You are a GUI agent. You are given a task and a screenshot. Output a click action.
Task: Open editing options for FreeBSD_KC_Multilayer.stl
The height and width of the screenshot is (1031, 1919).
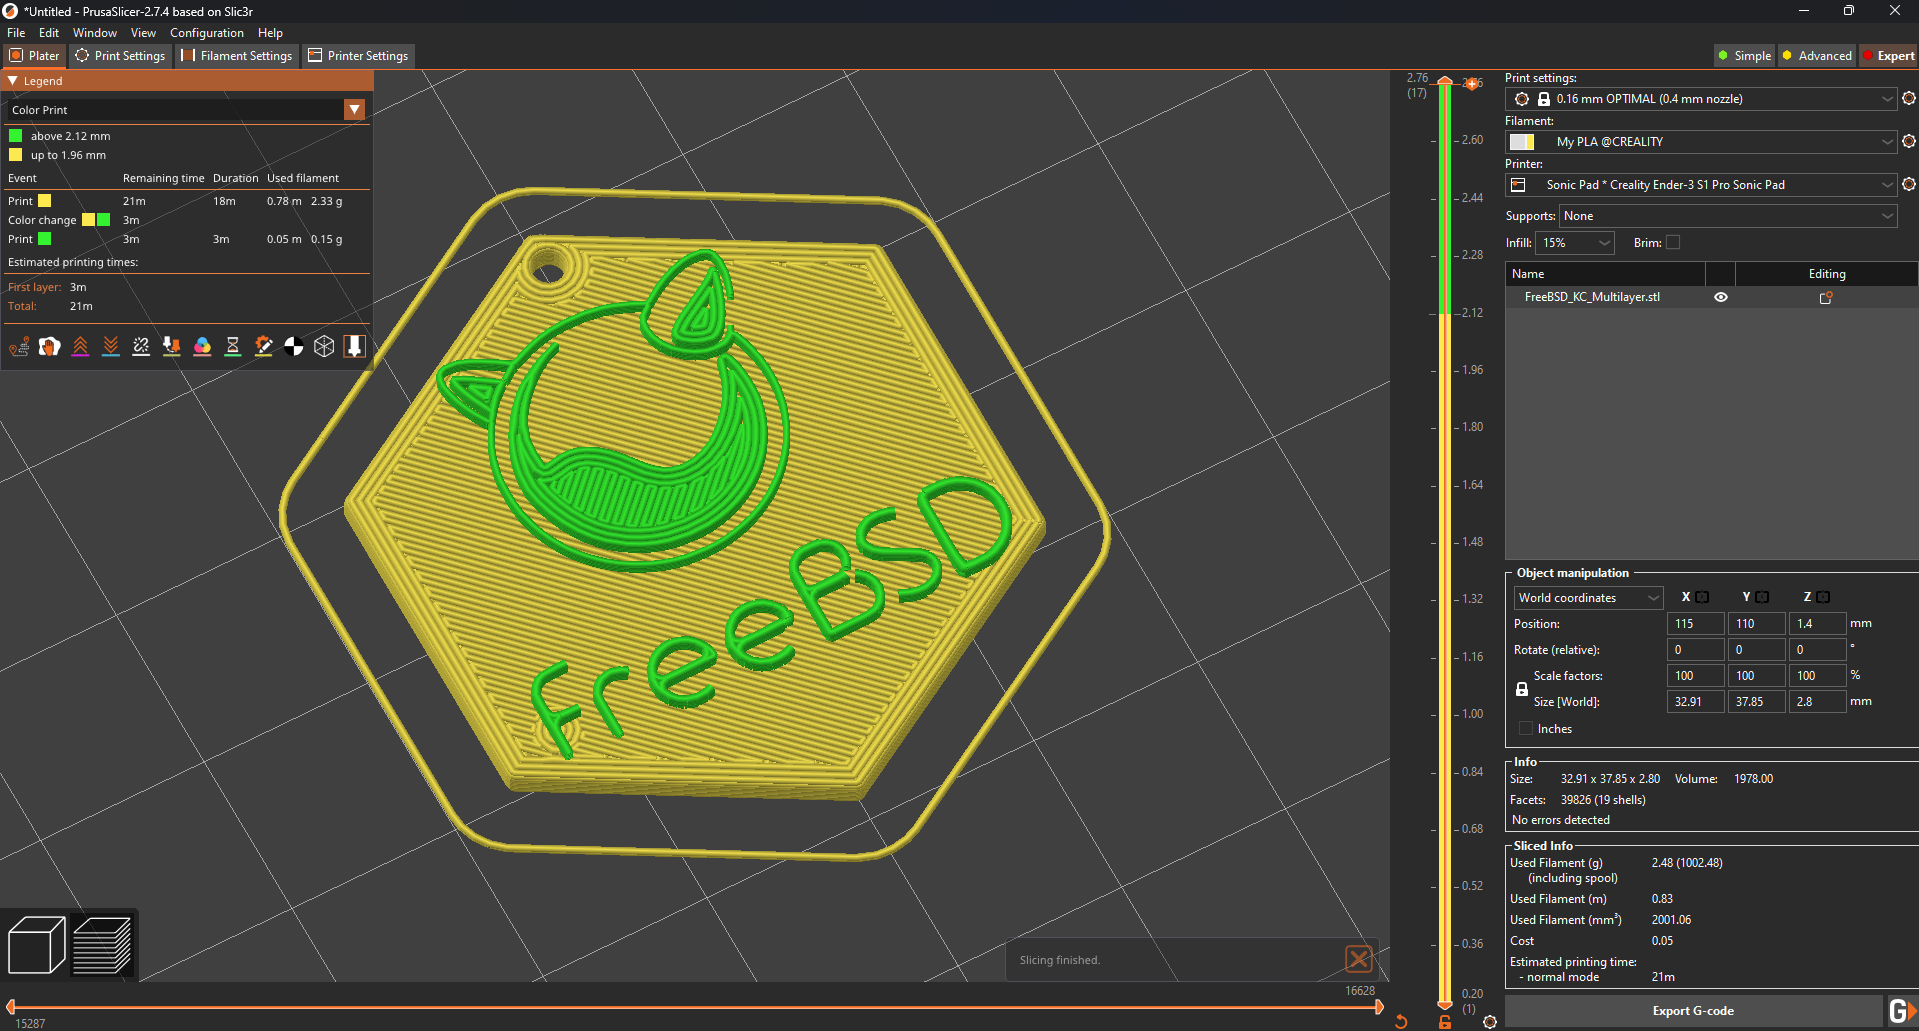(1826, 297)
